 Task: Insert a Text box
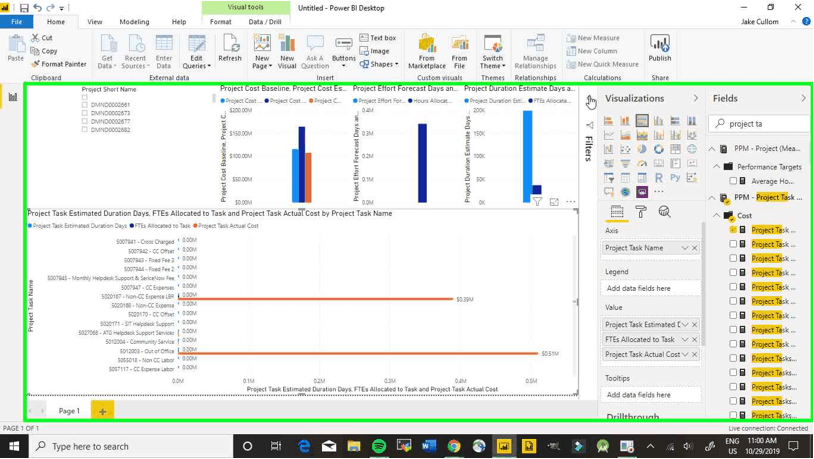[x=378, y=38]
